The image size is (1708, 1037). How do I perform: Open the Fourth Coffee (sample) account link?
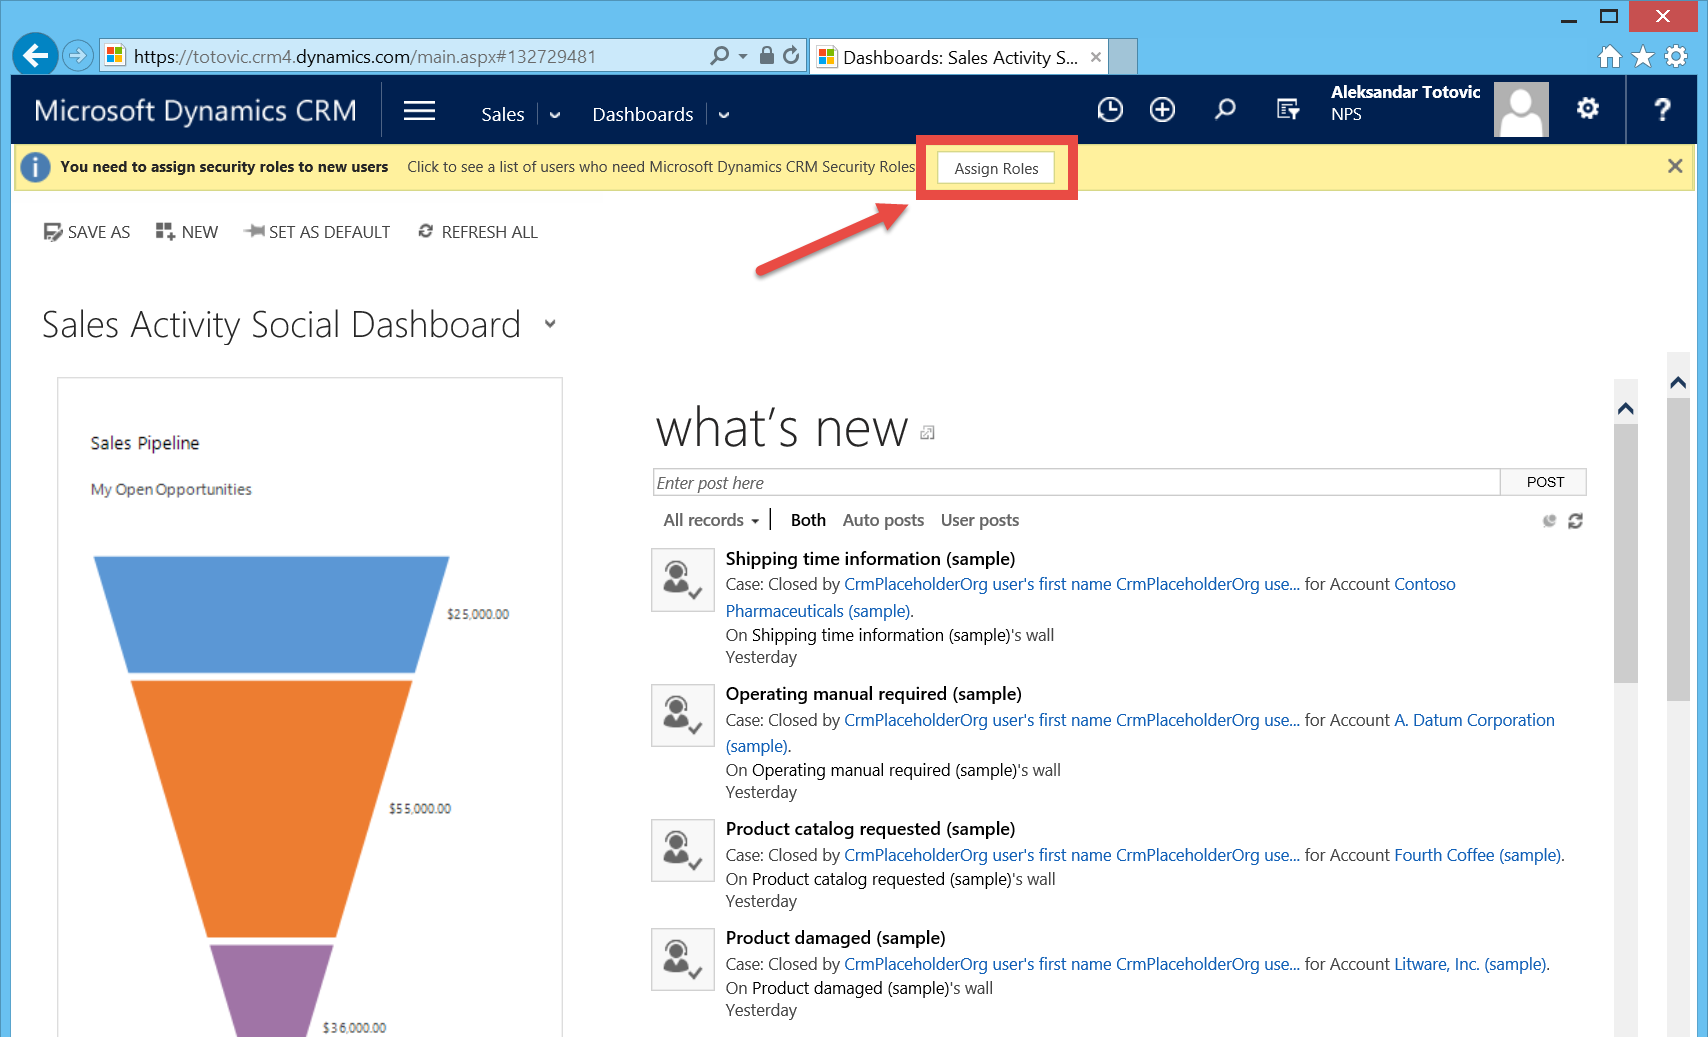click(1477, 855)
